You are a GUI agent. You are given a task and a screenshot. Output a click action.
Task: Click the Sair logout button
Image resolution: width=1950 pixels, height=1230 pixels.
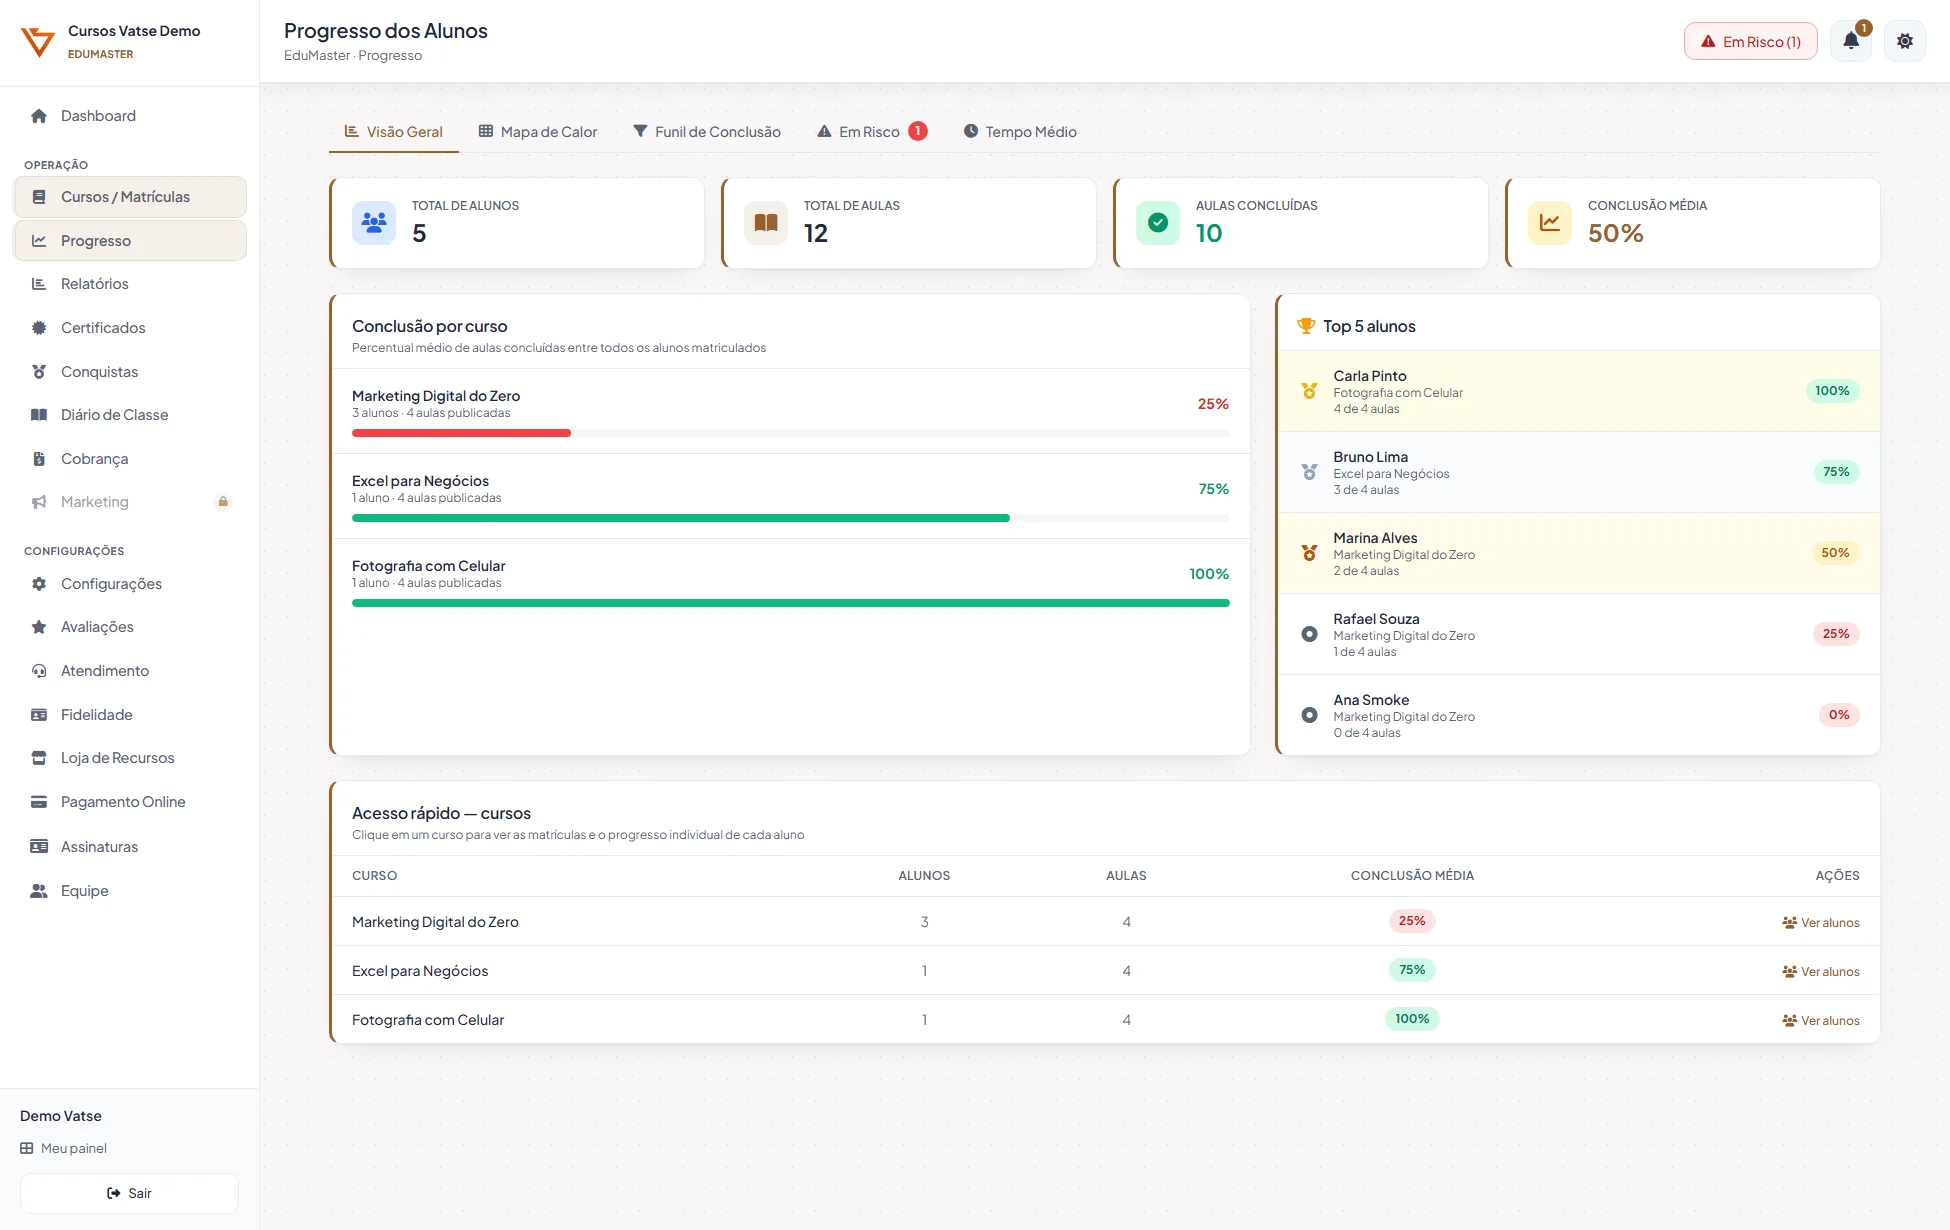pos(129,1193)
